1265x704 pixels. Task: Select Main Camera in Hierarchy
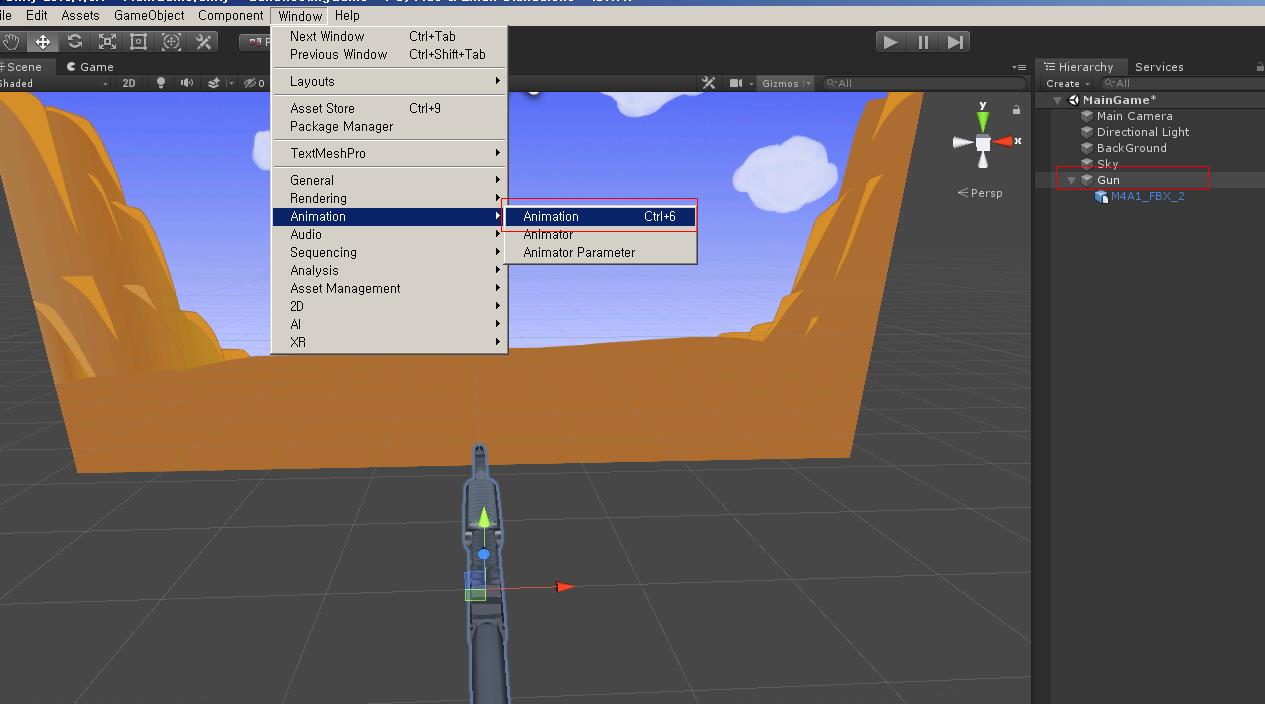point(1134,116)
